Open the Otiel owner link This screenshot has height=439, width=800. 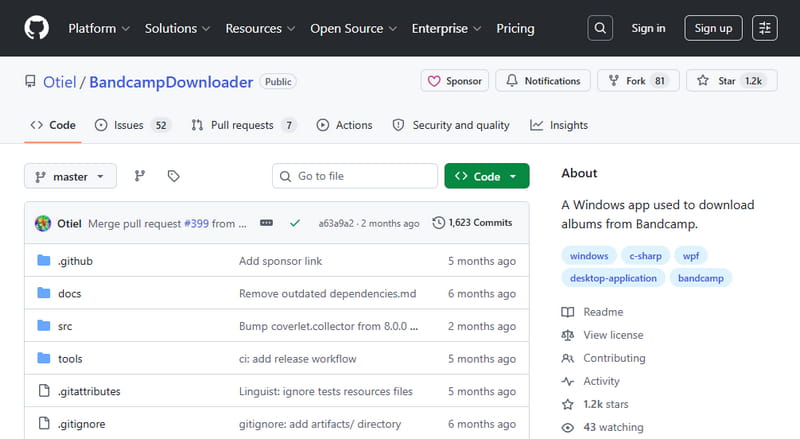59,82
